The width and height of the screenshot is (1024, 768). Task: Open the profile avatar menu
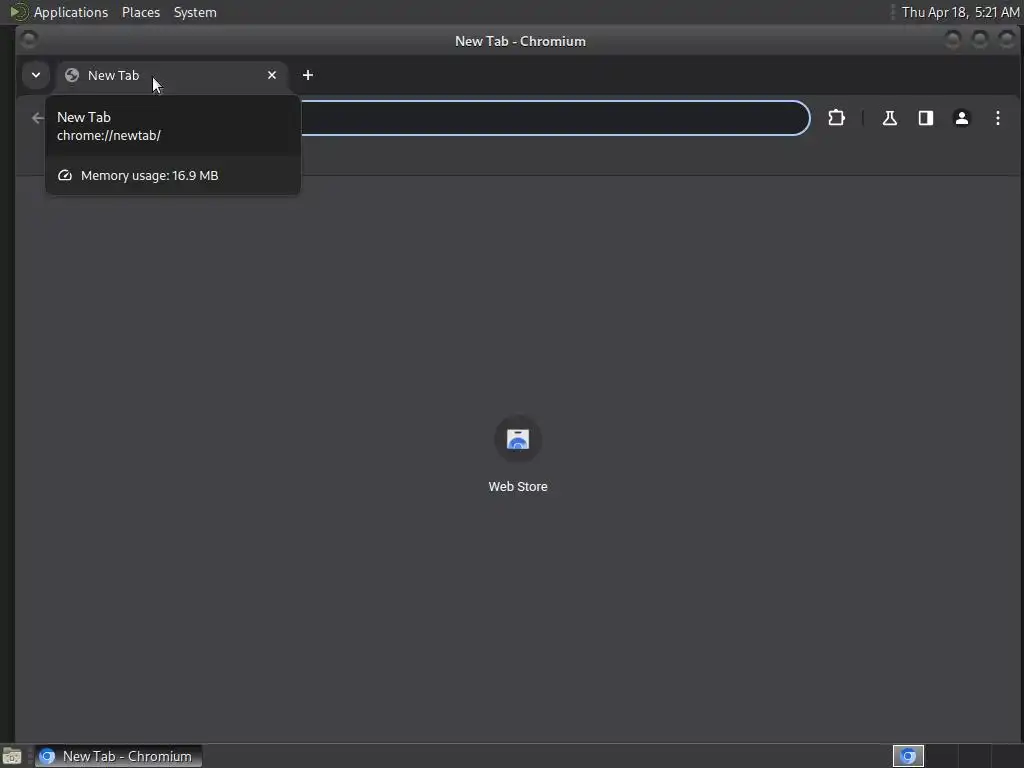pyautogui.click(x=961, y=118)
